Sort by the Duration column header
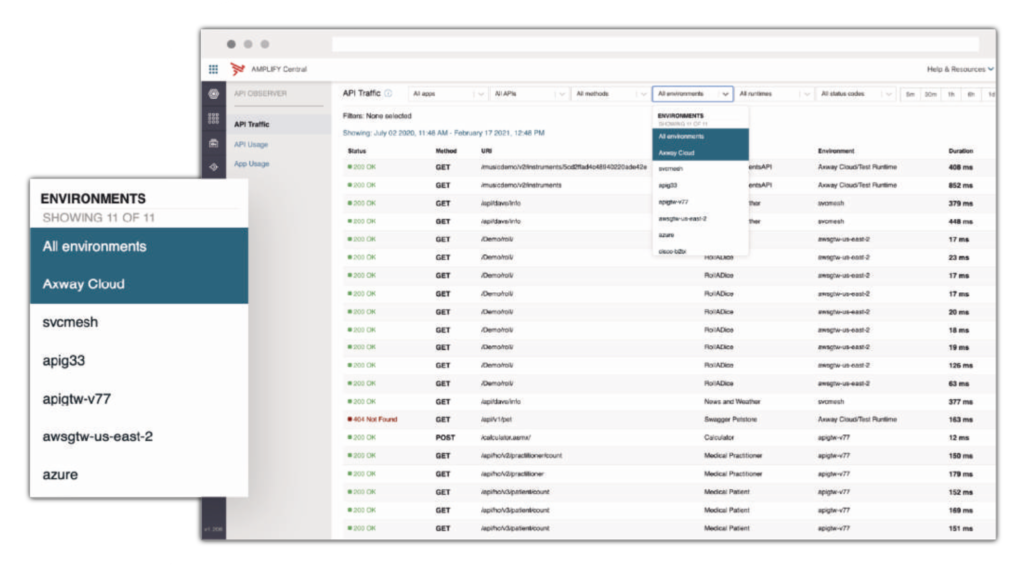The width and height of the screenshot is (1024, 568). pos(961,151)
